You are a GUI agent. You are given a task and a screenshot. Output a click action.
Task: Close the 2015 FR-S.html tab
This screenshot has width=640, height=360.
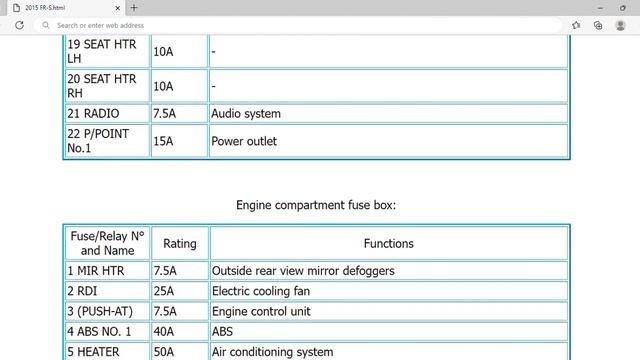[x=118, y=8]
